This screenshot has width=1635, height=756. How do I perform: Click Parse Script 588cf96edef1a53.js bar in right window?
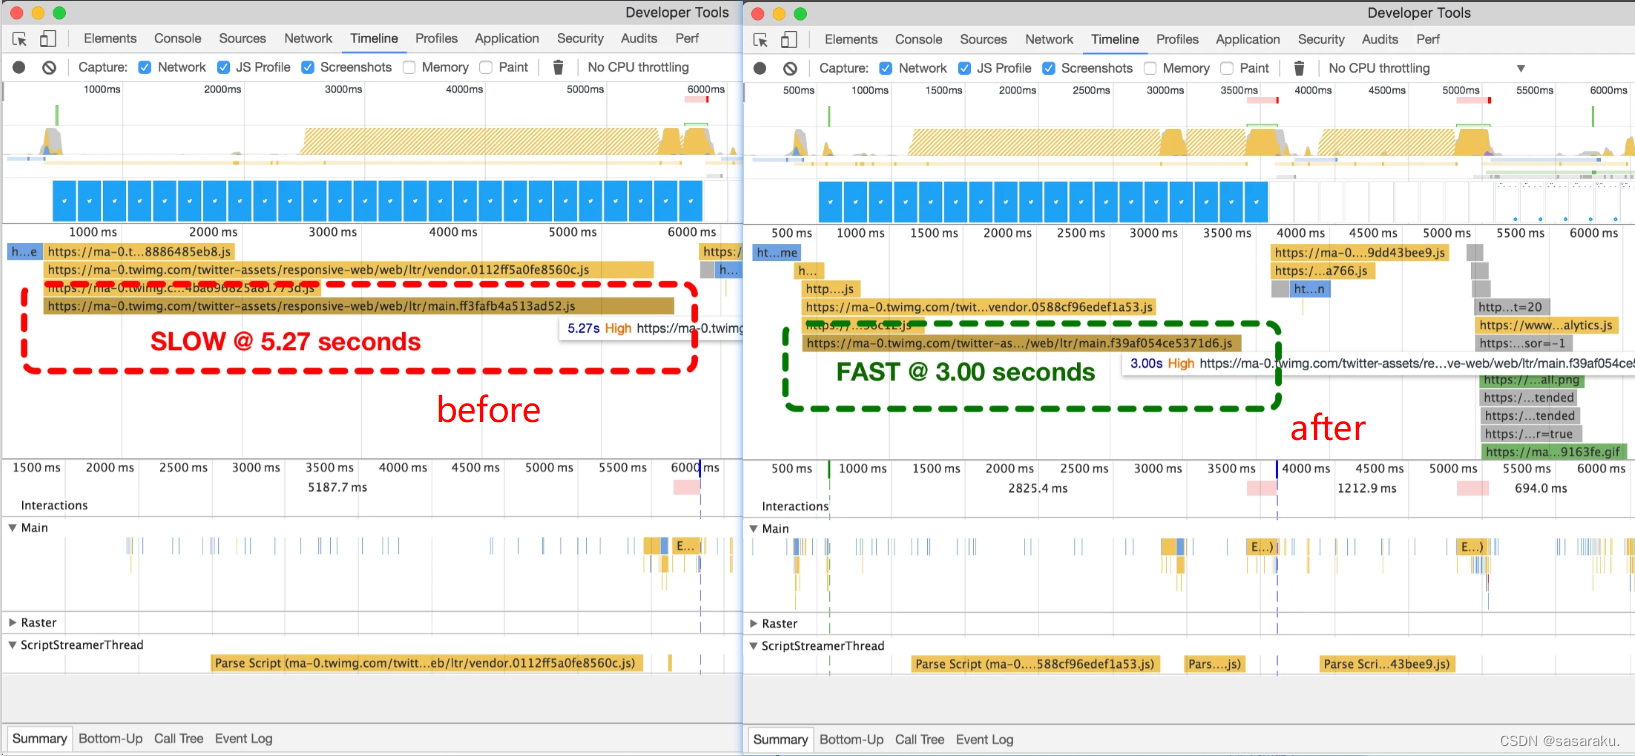pyautogui.click(x=1035, y=664)
